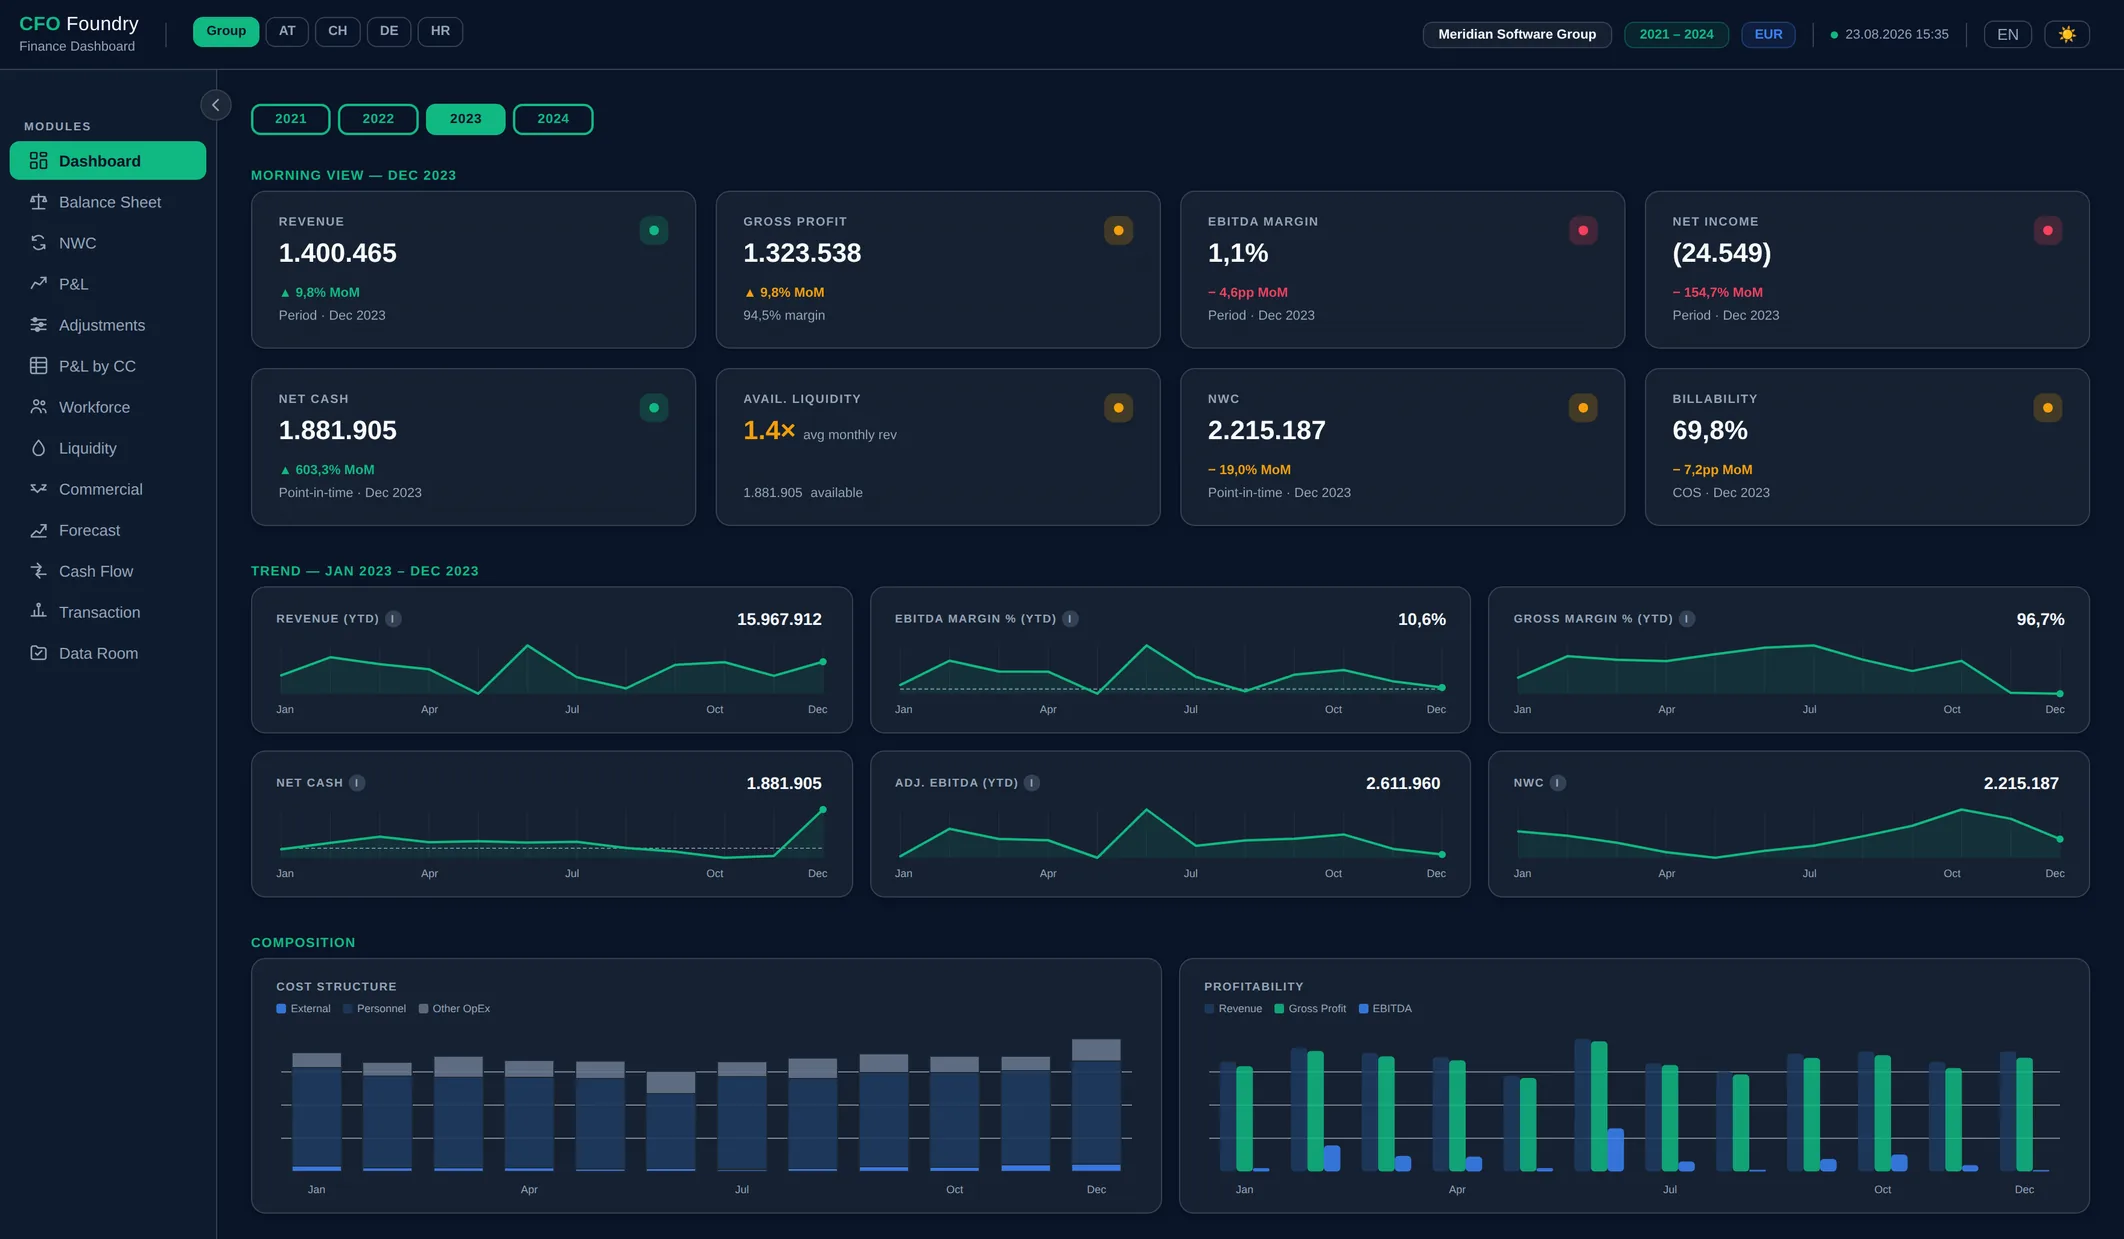
Task: Click the CFO Foundry logo title
Action: (79, 24)
